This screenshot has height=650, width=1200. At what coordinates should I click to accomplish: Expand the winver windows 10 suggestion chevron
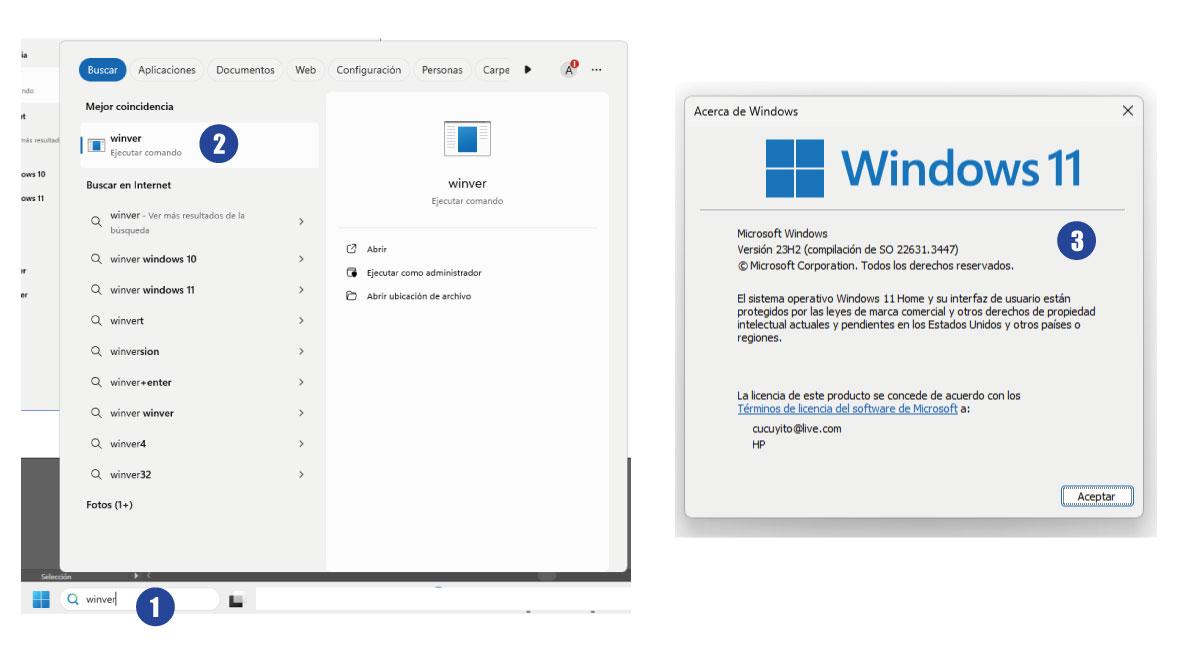(301, 259)
